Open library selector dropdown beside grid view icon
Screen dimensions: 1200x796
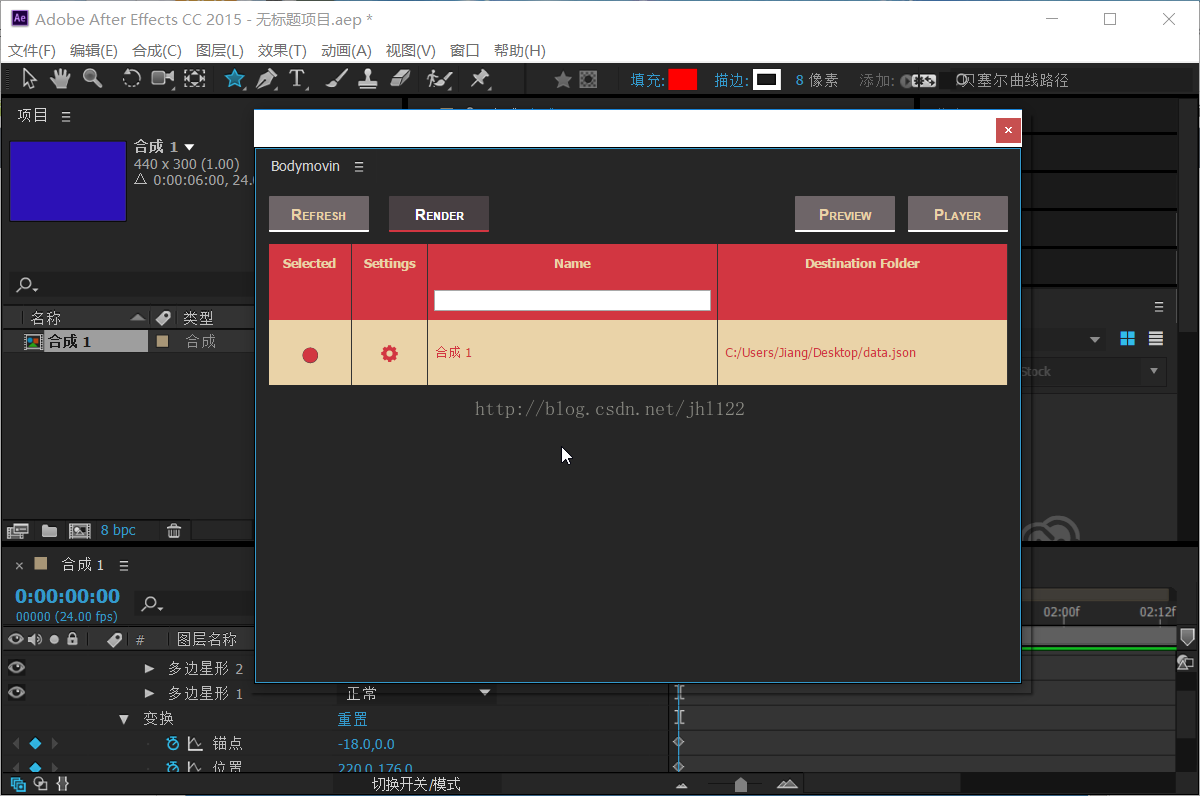1094,339
